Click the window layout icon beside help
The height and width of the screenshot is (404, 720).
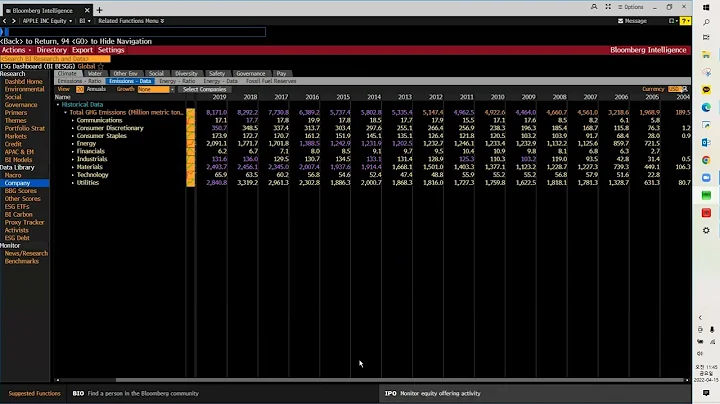coord(673,21)
